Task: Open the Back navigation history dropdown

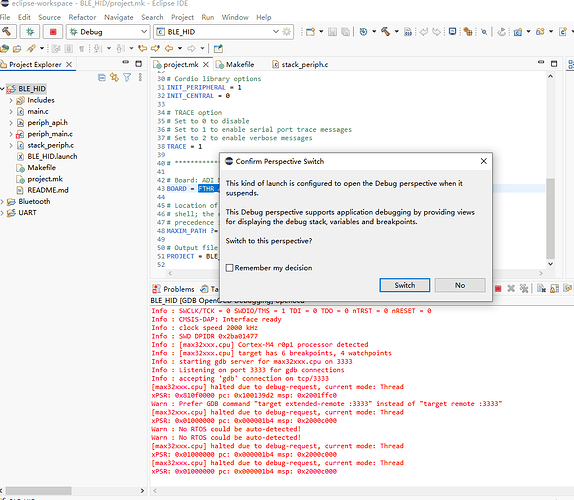Action: (180, 48)
